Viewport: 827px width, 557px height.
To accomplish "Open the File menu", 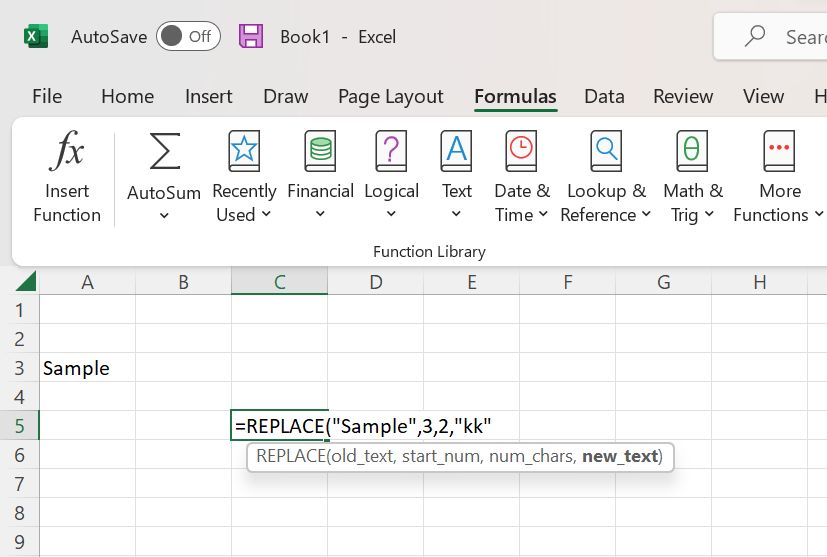I will pyautogui.click(x=47, y=96).
